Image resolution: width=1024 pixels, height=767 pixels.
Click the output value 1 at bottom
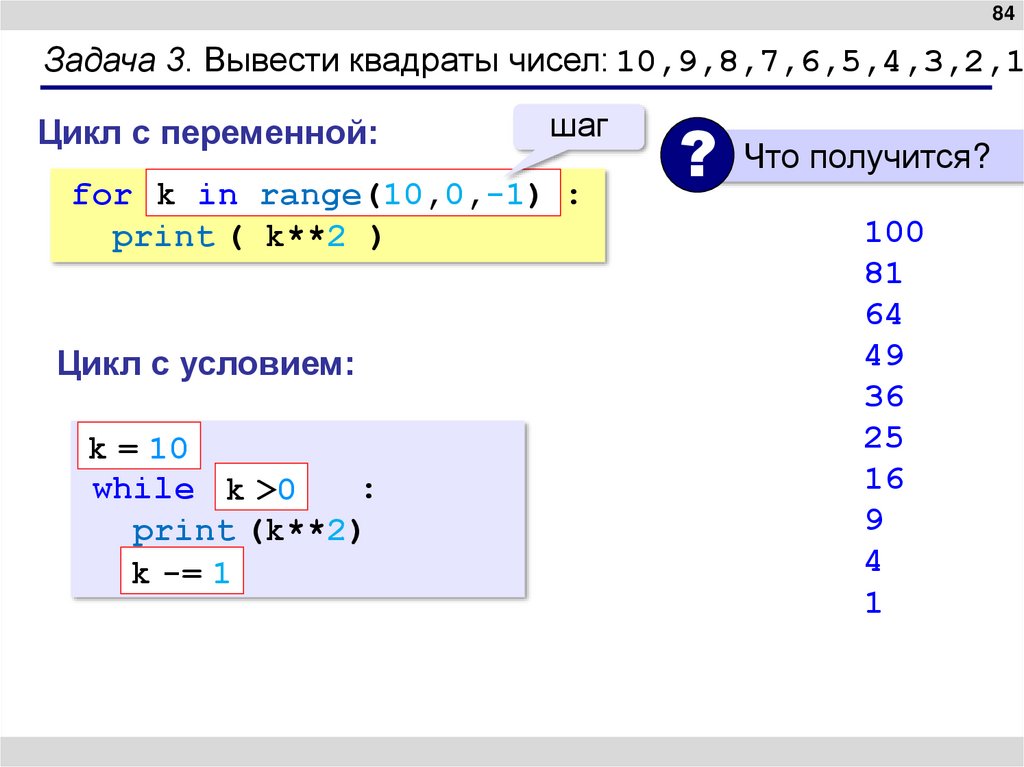(x=872, y=602)
